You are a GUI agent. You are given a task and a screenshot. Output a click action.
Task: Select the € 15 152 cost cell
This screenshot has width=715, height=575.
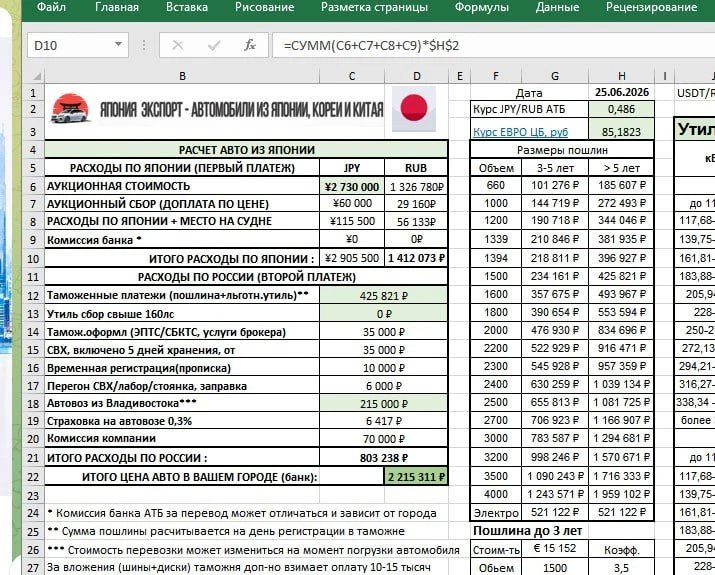[555, 549]
